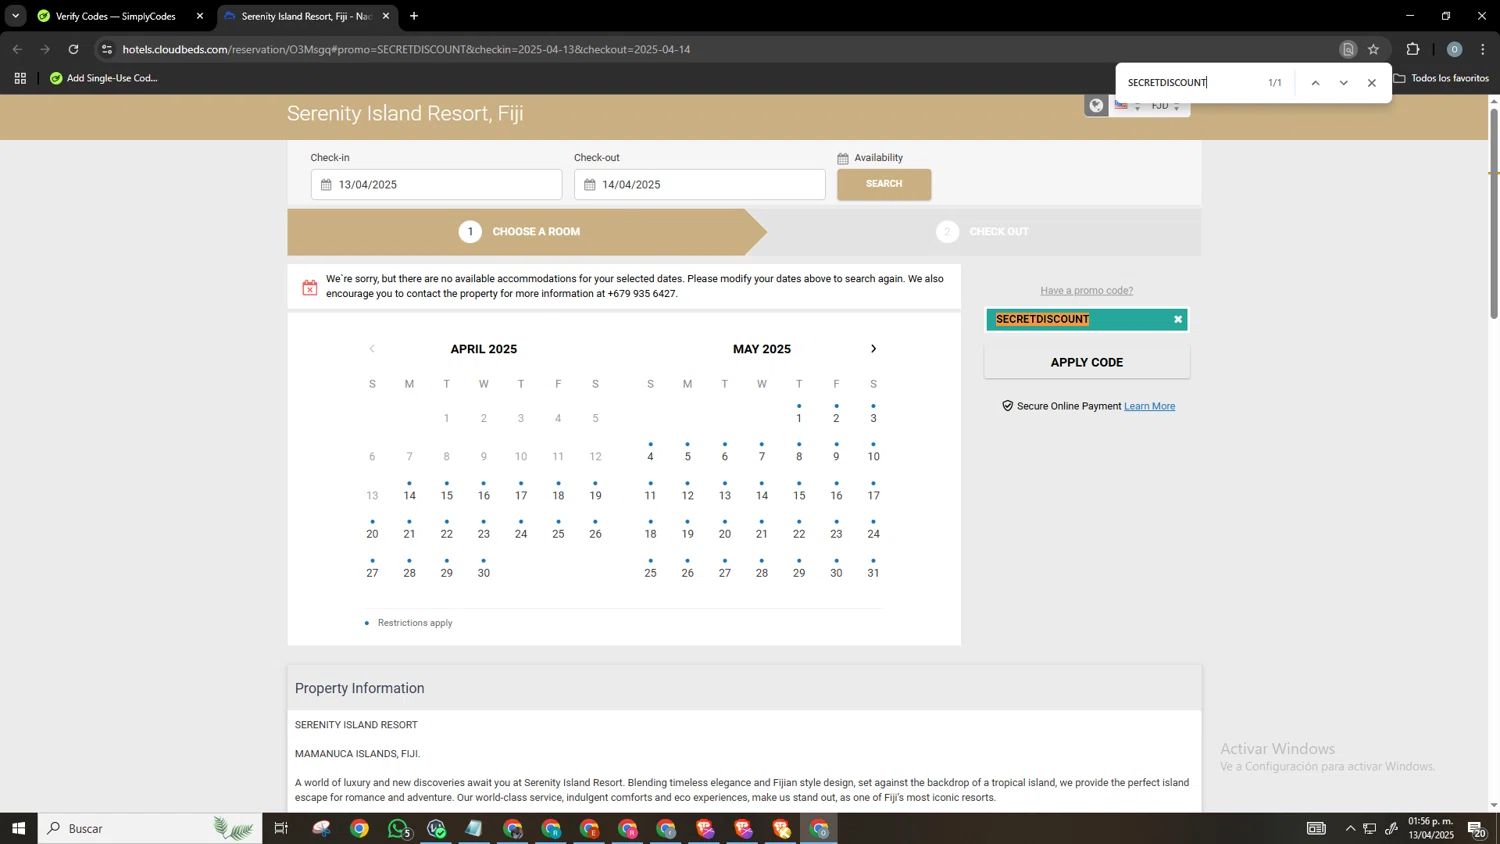Image resolution: width=1500 pixels, height=844 pixels.
Task: Close the find-in-page bar
Action: coord(1372,83)
